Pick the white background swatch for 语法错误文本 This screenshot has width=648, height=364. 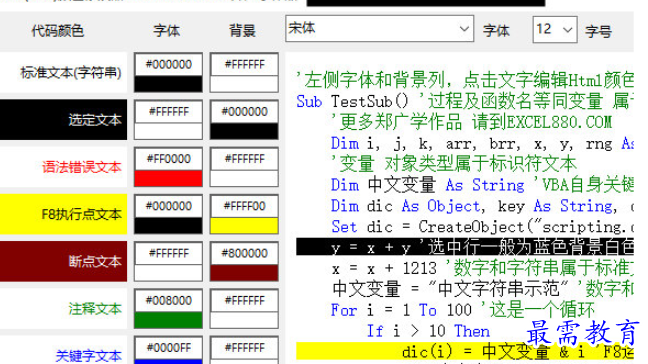coord(244,178)
